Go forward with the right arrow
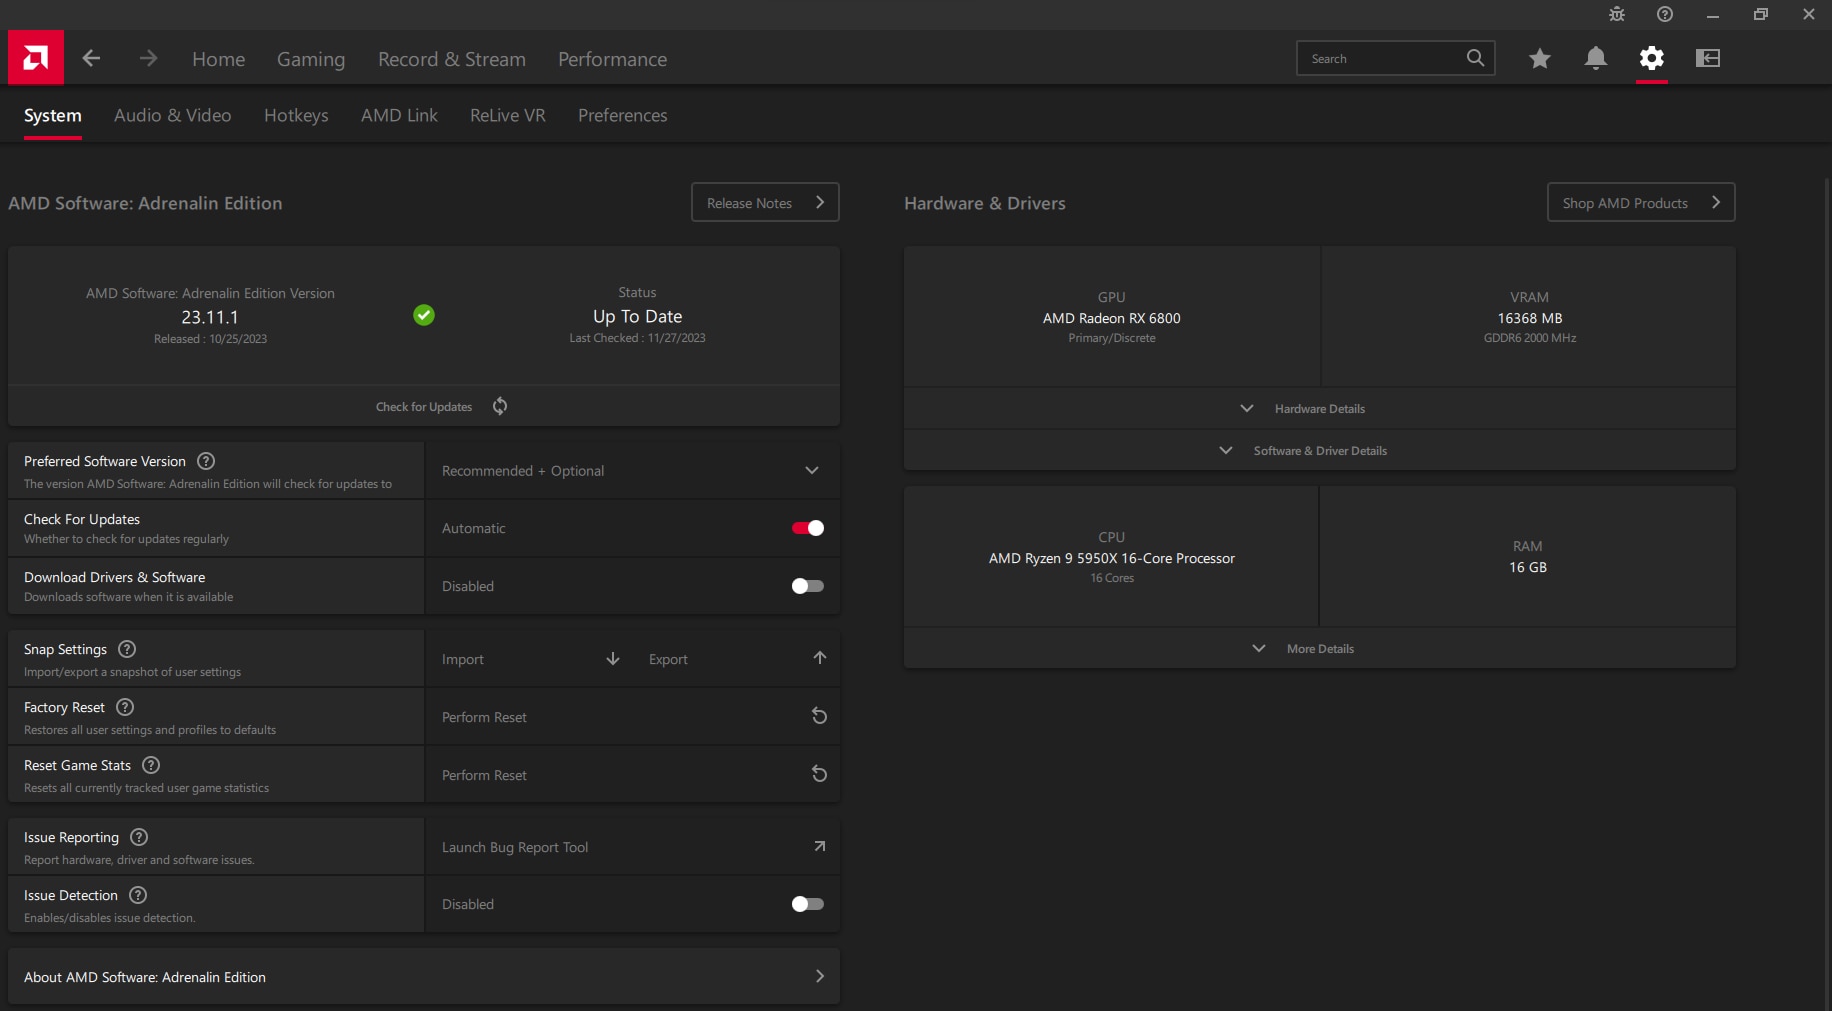The height and width of the screenshot is (1011, 1832). pos(148,58)
